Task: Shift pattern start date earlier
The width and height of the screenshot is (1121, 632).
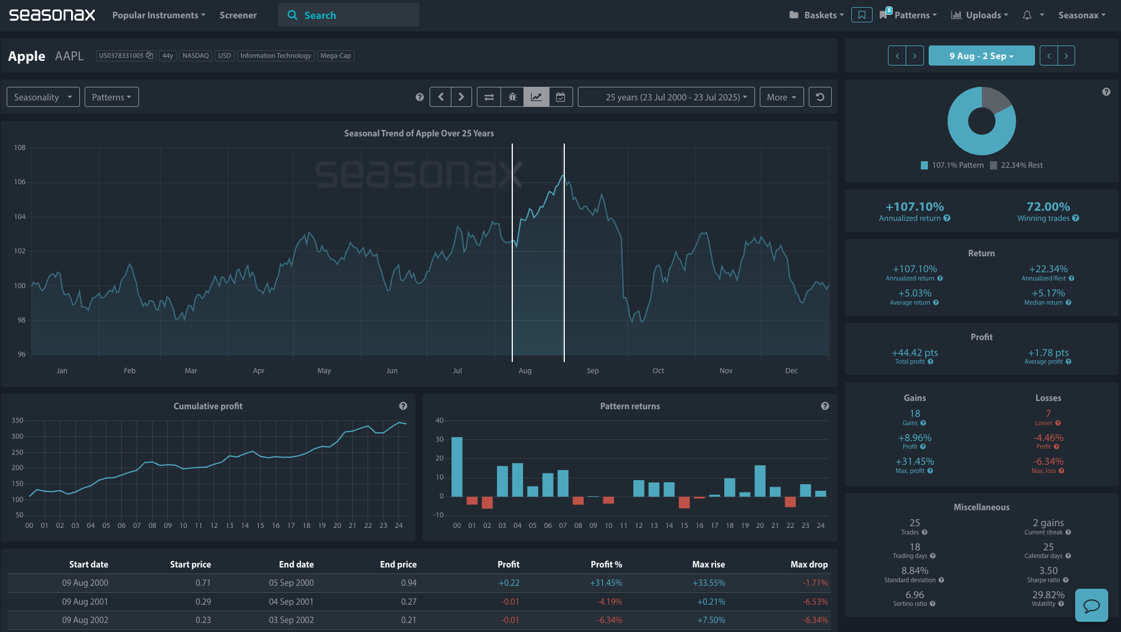Action: (x=897, y=56)
